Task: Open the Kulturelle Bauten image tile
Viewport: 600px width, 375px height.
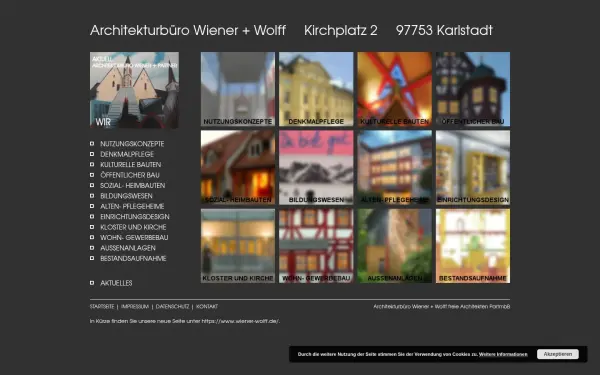Action: click(395, 89)
